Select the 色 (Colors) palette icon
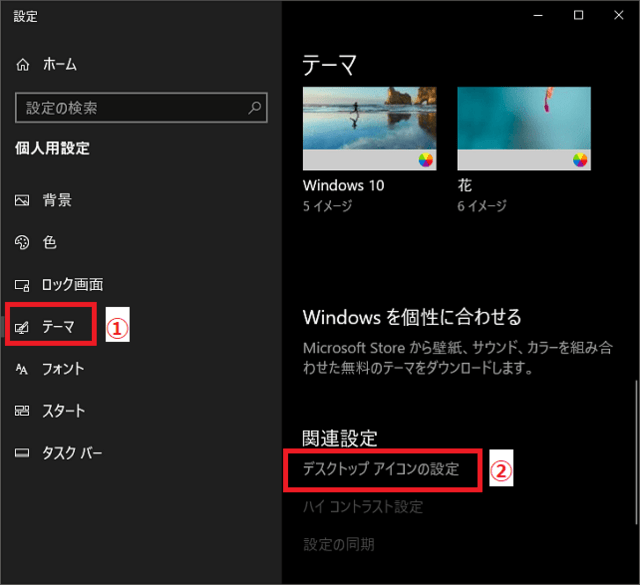The image size is (640, 585). (23, 242)
